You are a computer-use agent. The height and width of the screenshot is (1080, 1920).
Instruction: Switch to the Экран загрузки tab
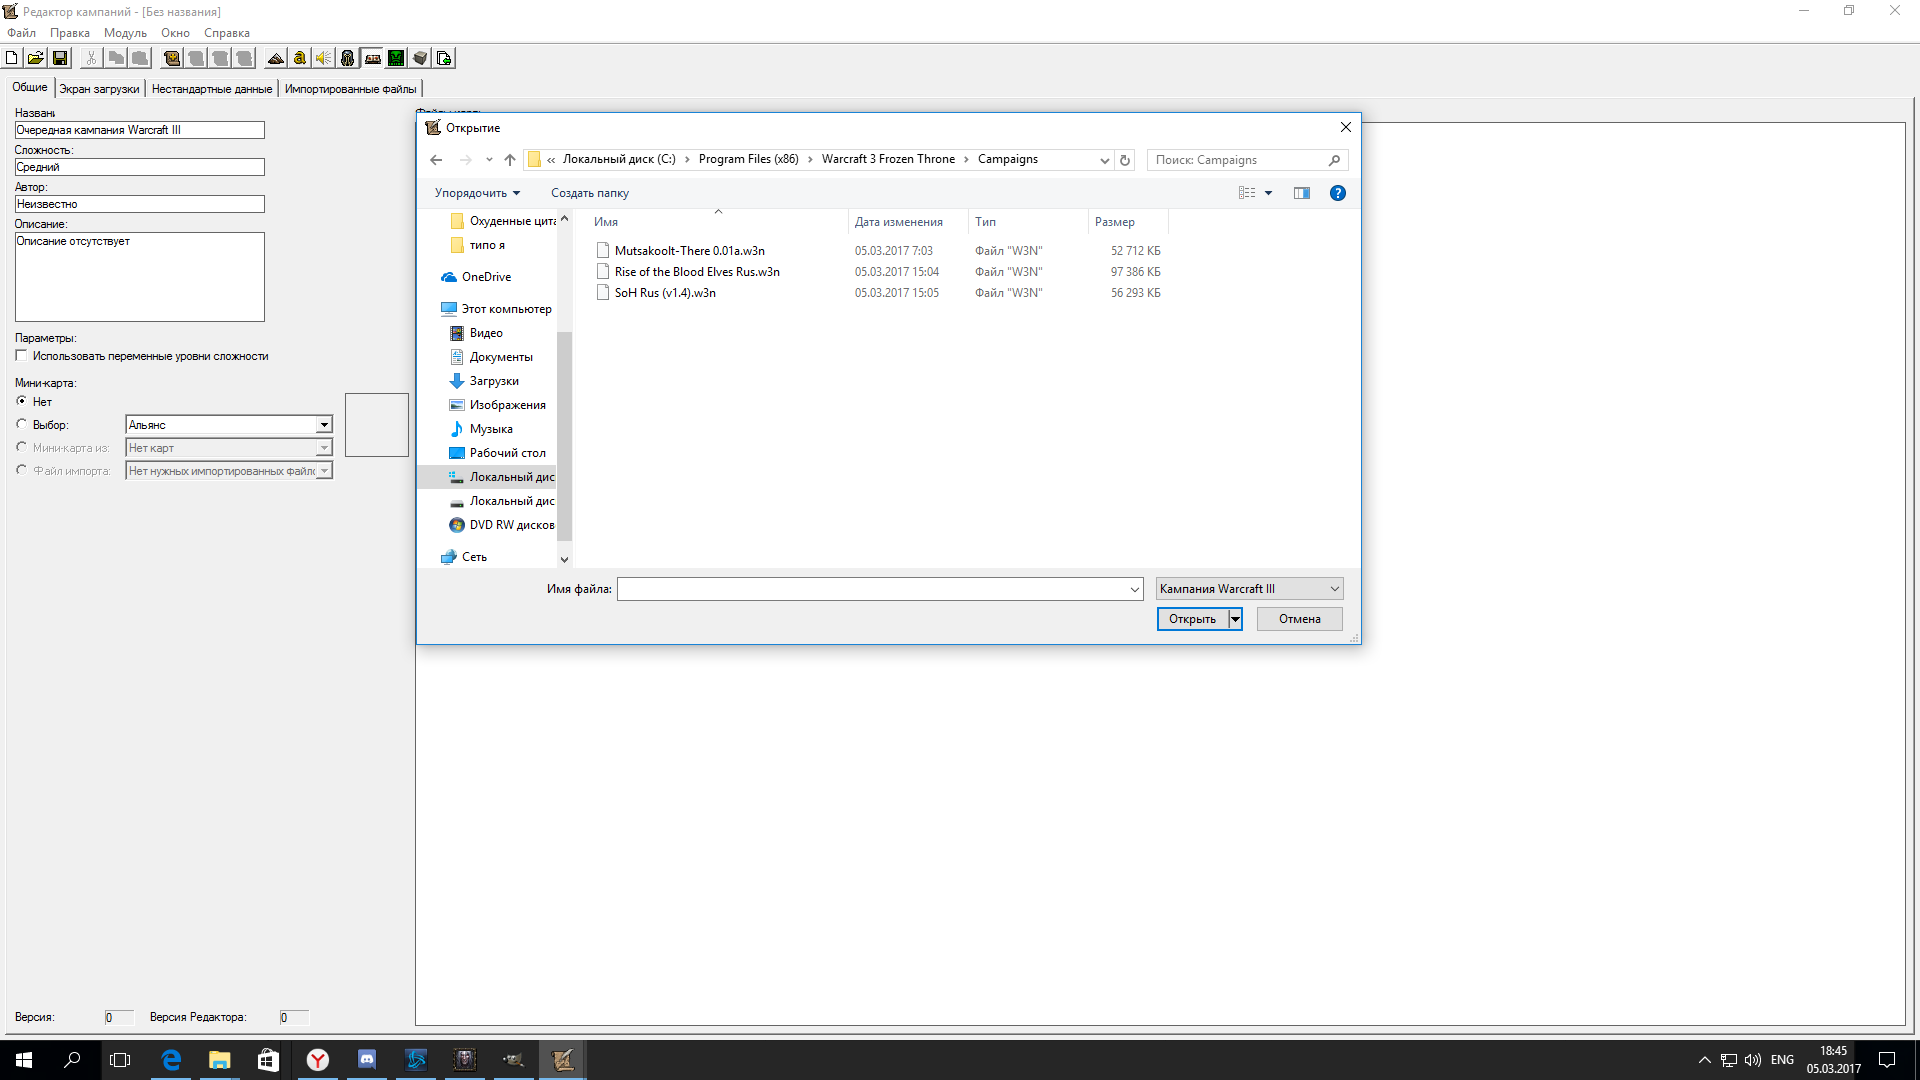pyautogui.click(x=99, y=89)
